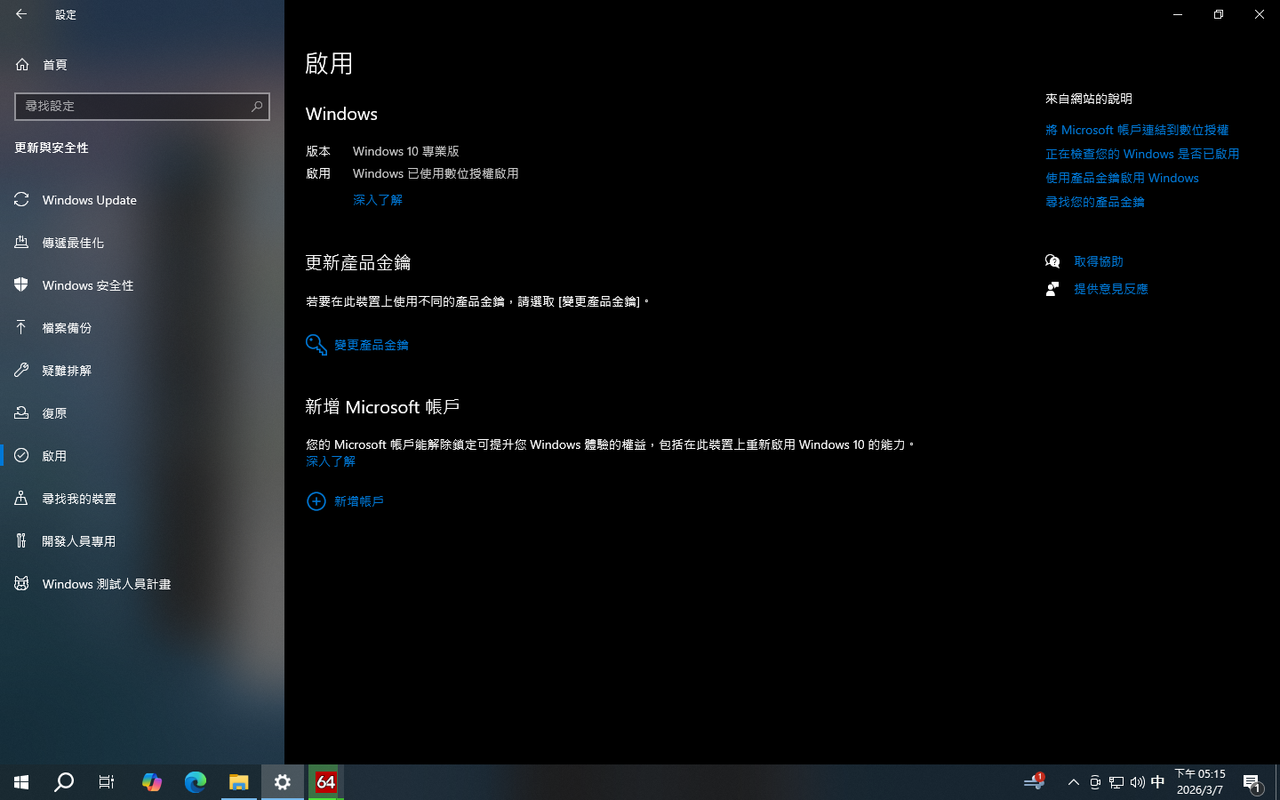Go to 首頁 via the home icon
Viewport: 1280px width, 800px height.
click(x=21, y=64)
